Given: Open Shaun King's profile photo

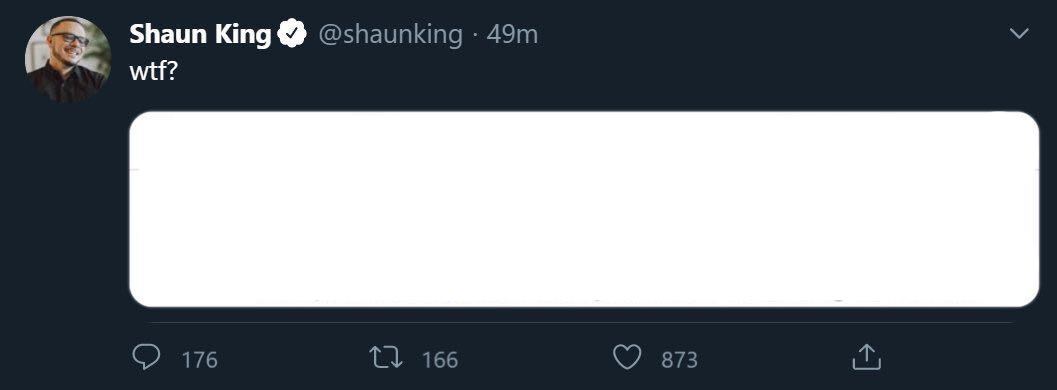Looking at the screenshot, I should click(x=68, y=59).
